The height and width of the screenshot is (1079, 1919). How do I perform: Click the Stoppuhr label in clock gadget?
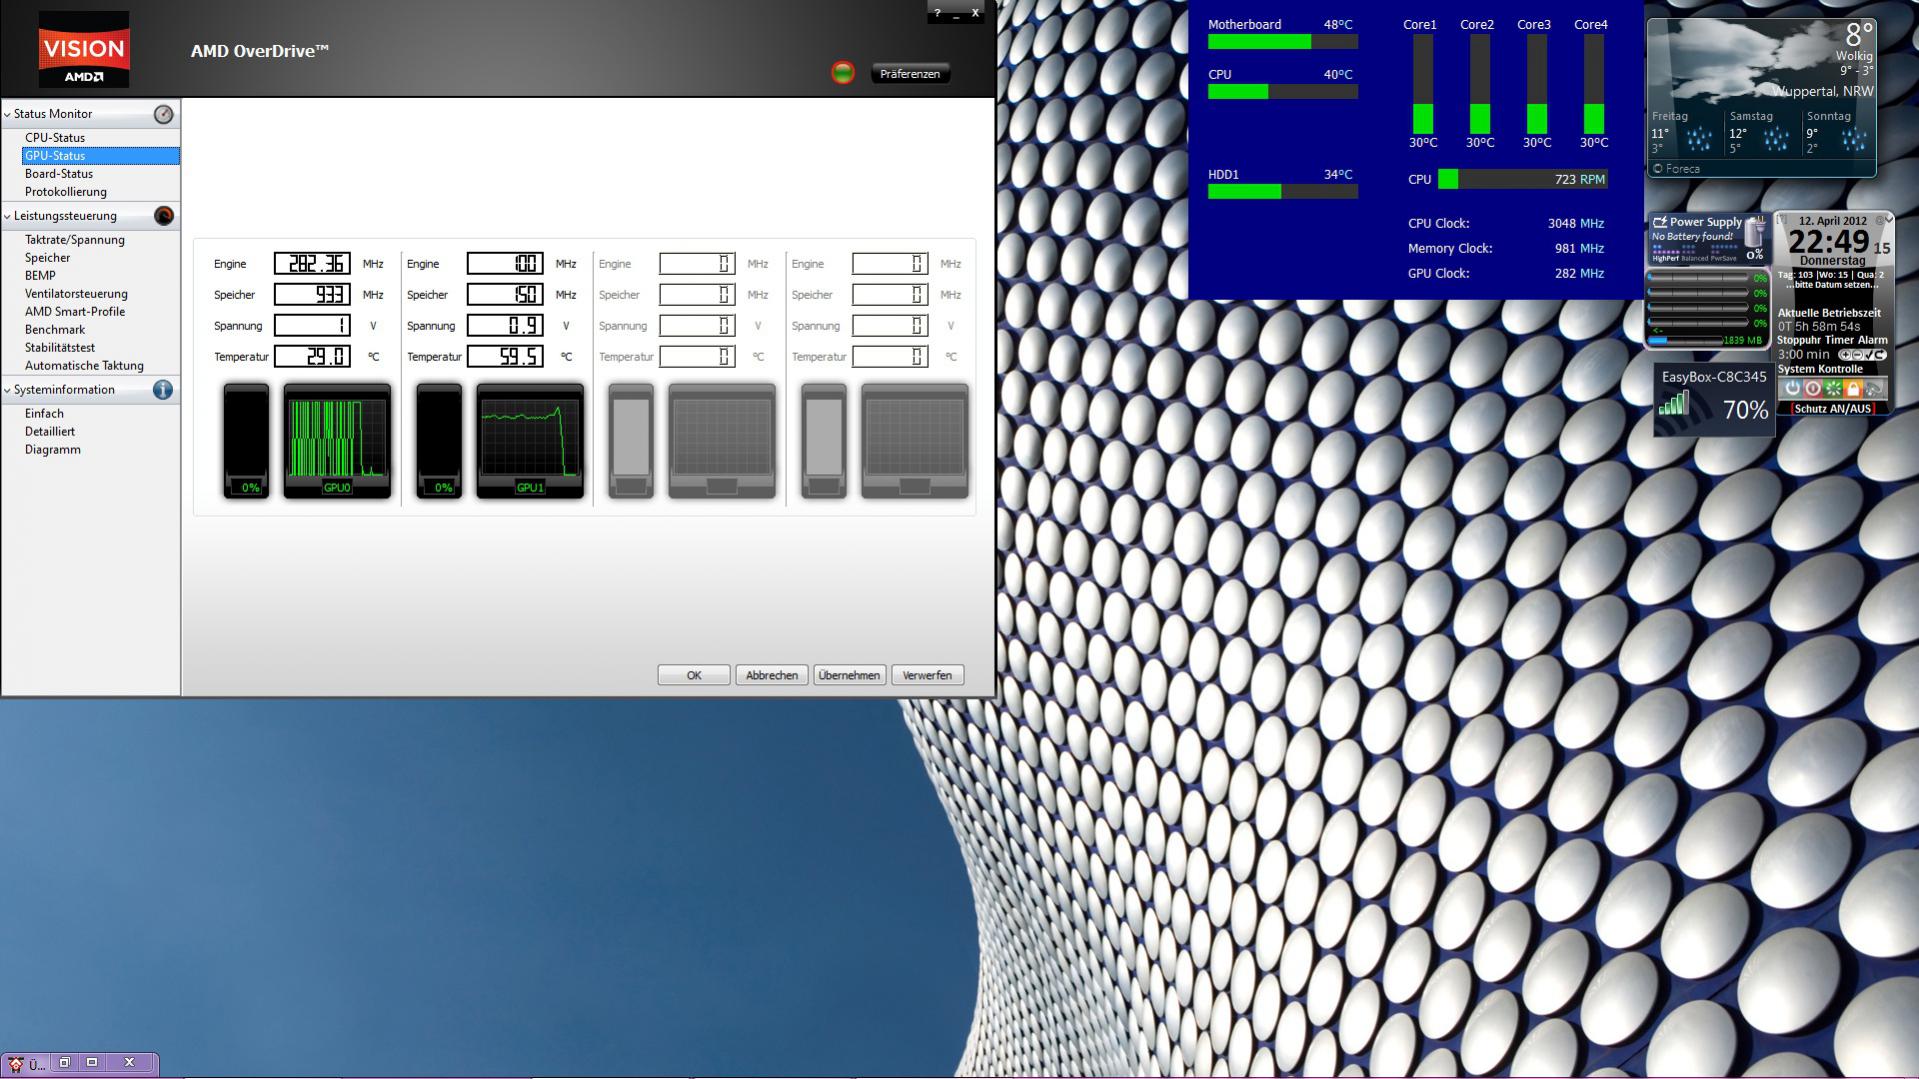(x=1801, y=340)
